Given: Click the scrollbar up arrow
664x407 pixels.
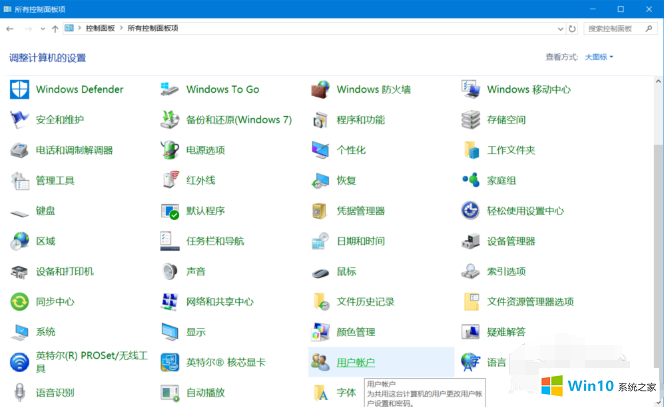Looking at the screenshot, I should pyautogui.click(x=658, y=81).
